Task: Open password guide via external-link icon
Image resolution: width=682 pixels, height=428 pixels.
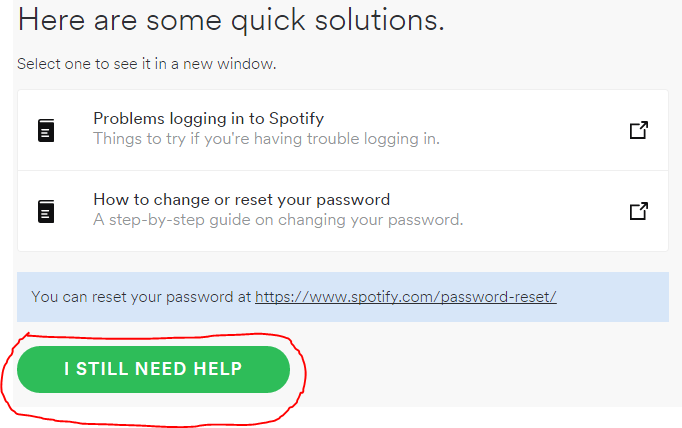Action: [x=639, y=211]
